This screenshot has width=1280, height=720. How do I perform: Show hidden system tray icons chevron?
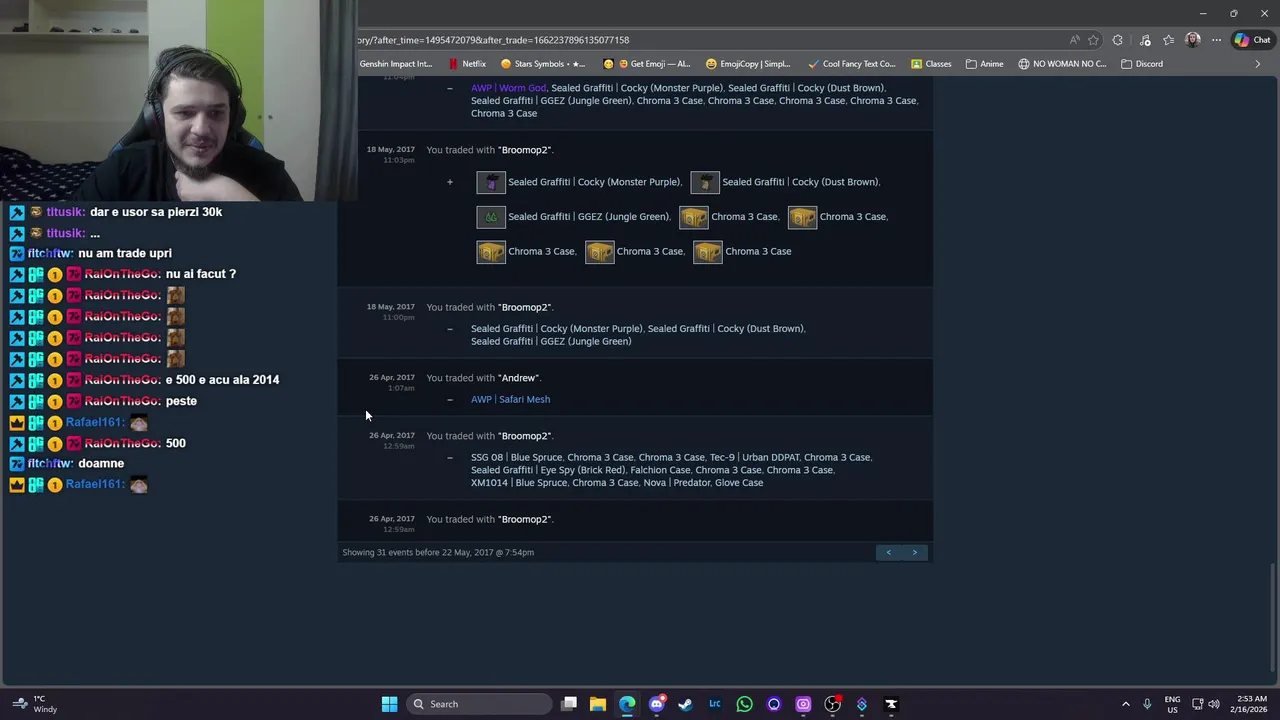1125,704
